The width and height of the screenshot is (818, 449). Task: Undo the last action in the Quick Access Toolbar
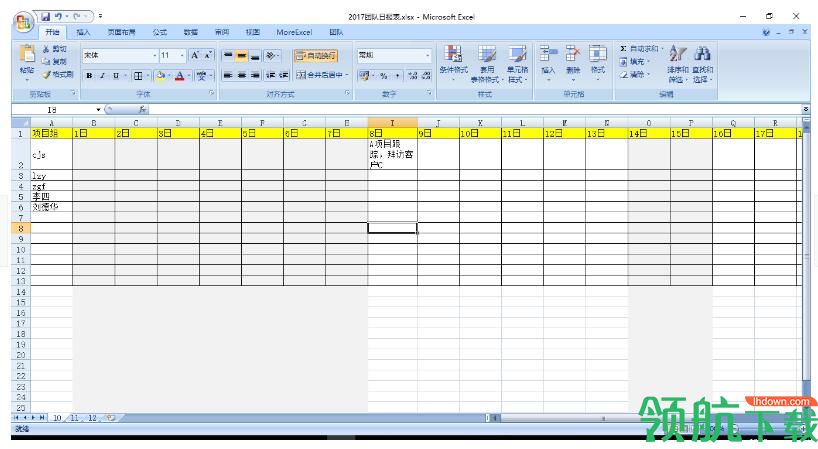tap(58, 17)
